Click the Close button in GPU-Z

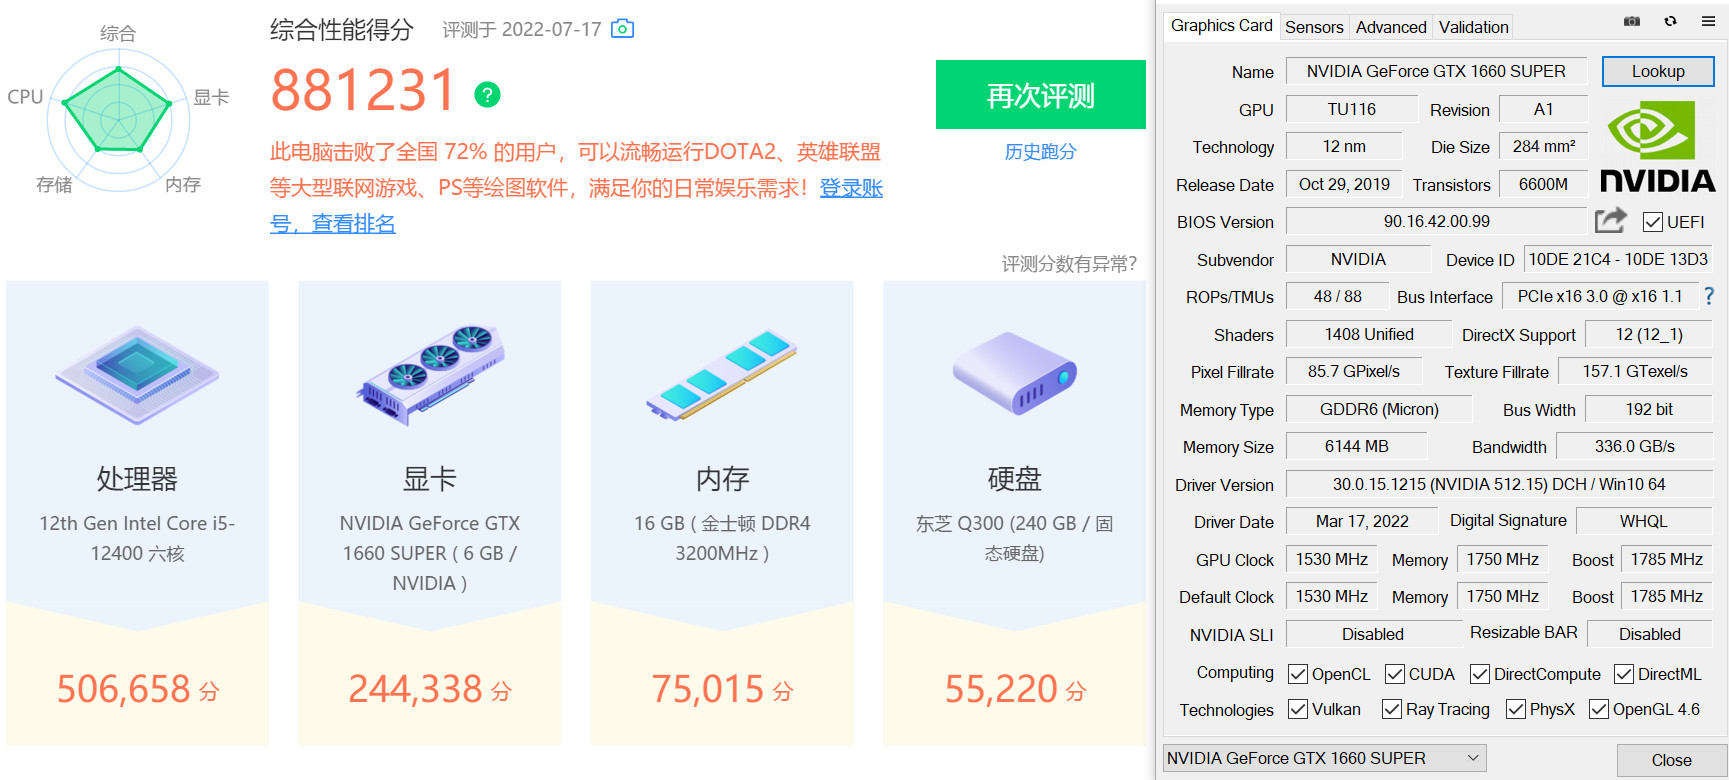[x=1671, y=760]
